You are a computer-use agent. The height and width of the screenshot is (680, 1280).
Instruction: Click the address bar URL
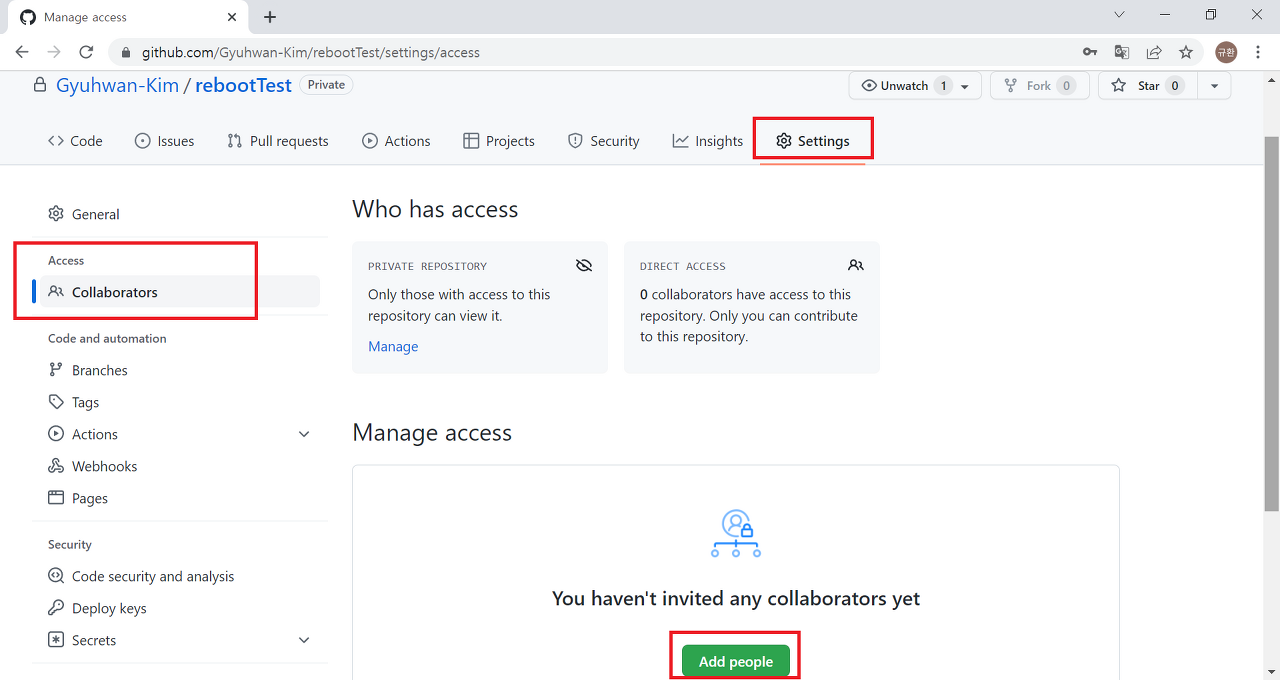[311, 52]
